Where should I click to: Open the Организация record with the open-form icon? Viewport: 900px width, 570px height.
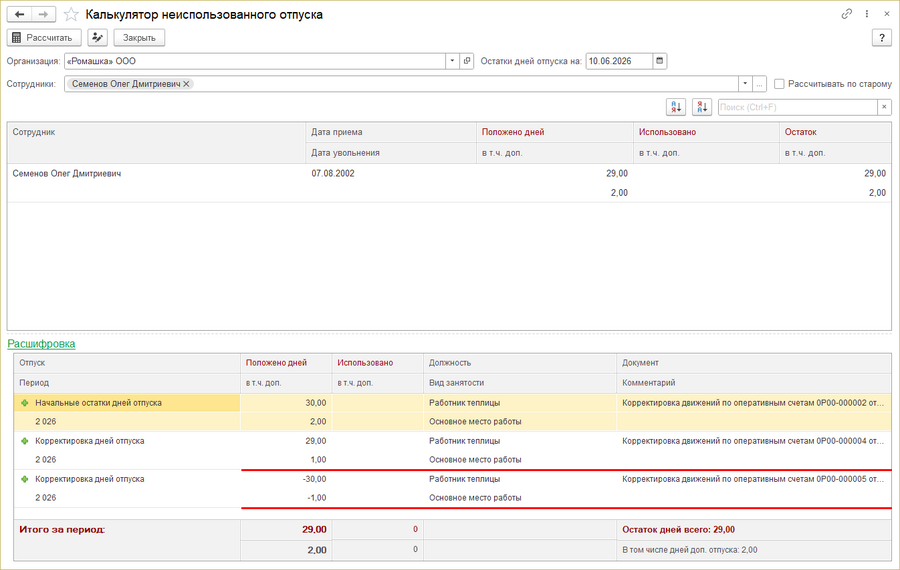(467, 61)
